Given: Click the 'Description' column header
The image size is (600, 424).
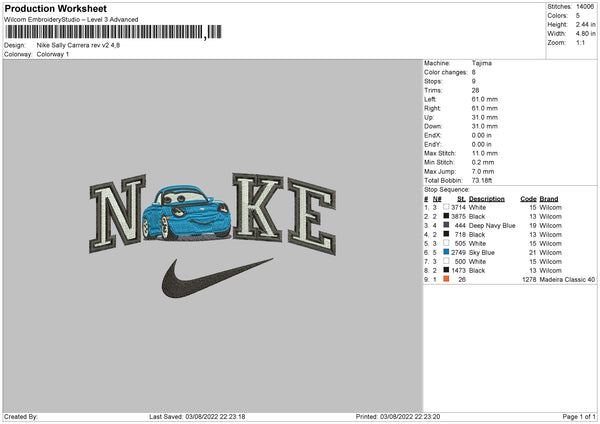Looking at the screenshot, I should pyautogui.click(x=487, y=199).
